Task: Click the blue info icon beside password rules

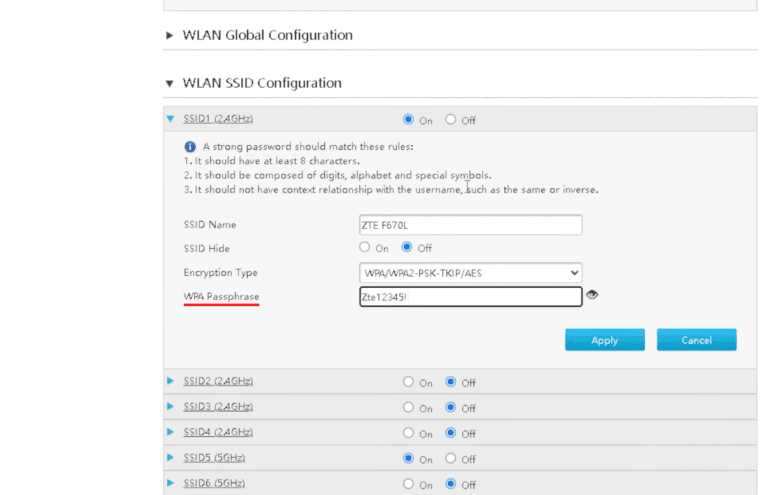Action: [190, 146]
